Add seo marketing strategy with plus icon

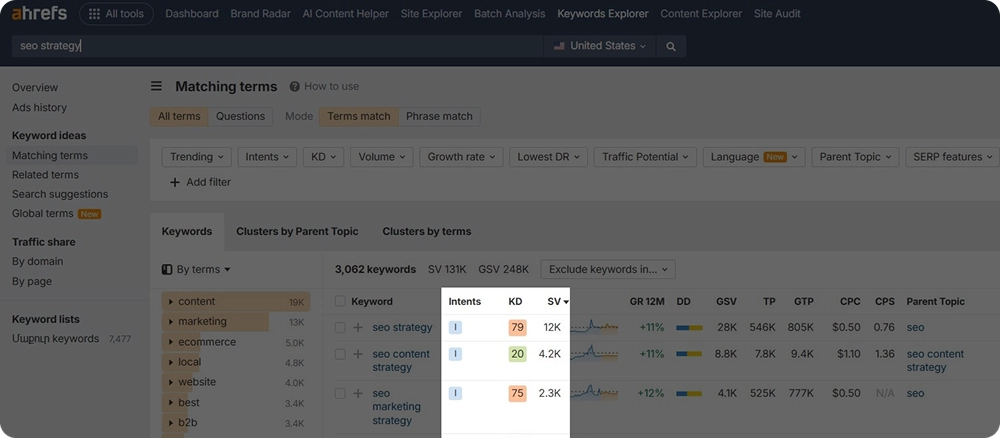tap(358, 393)
